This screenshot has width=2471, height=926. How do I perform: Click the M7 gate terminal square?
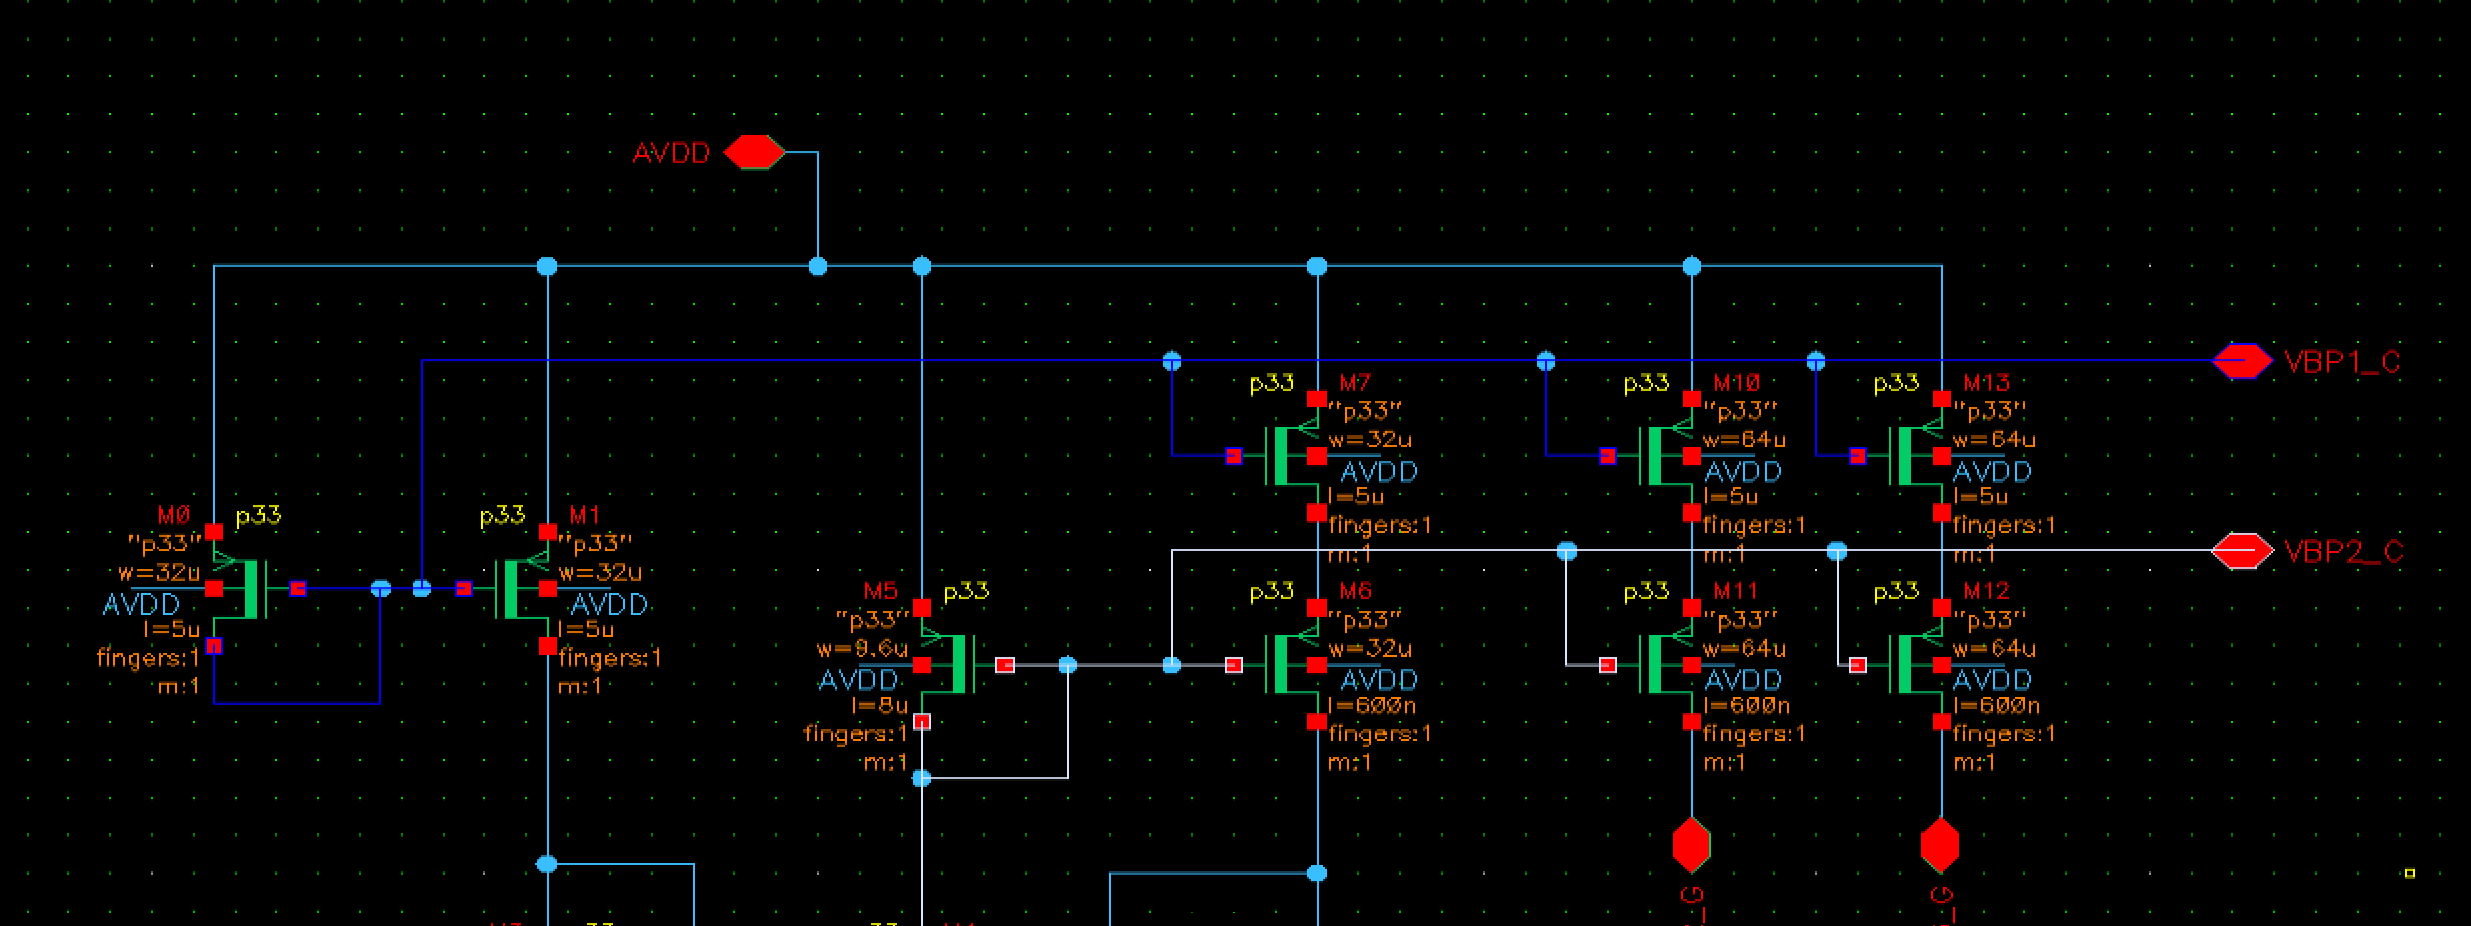[1234, 456]
